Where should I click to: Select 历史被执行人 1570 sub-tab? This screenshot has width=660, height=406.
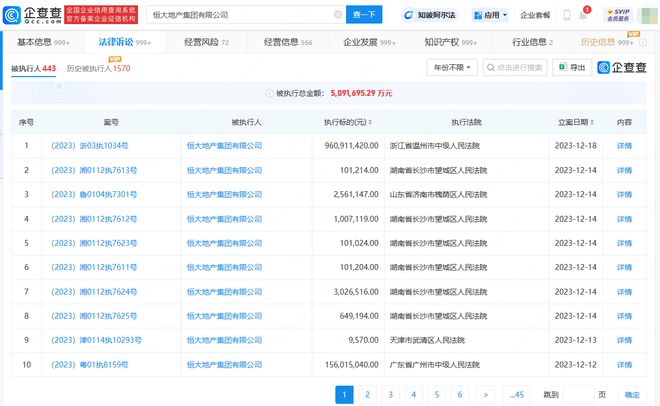pyautogui.click(x=98, y=68)
